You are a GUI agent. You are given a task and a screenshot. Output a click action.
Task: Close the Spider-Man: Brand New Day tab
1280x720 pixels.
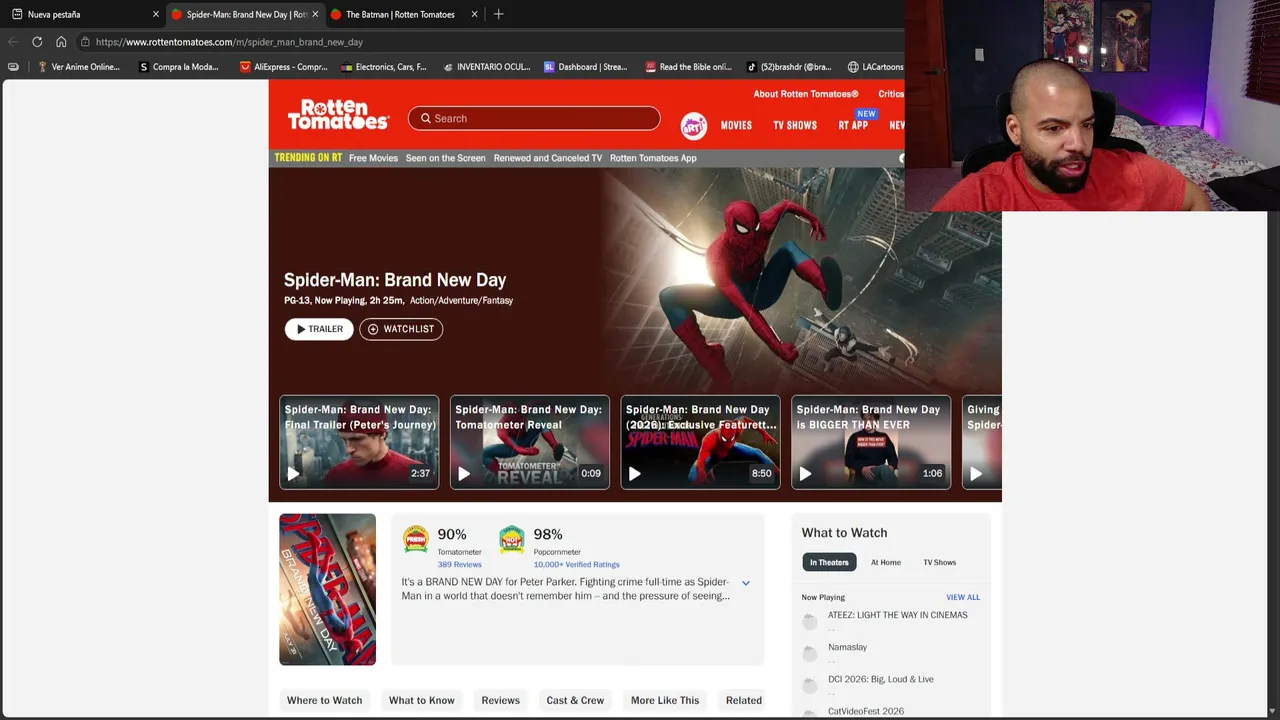click(315, 14)
